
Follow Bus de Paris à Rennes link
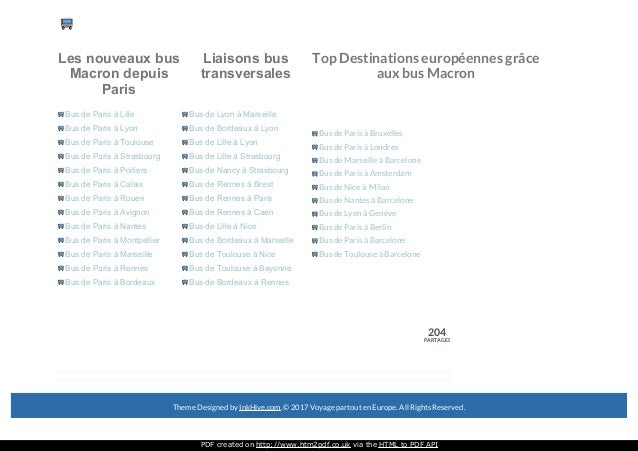[107, 268]
